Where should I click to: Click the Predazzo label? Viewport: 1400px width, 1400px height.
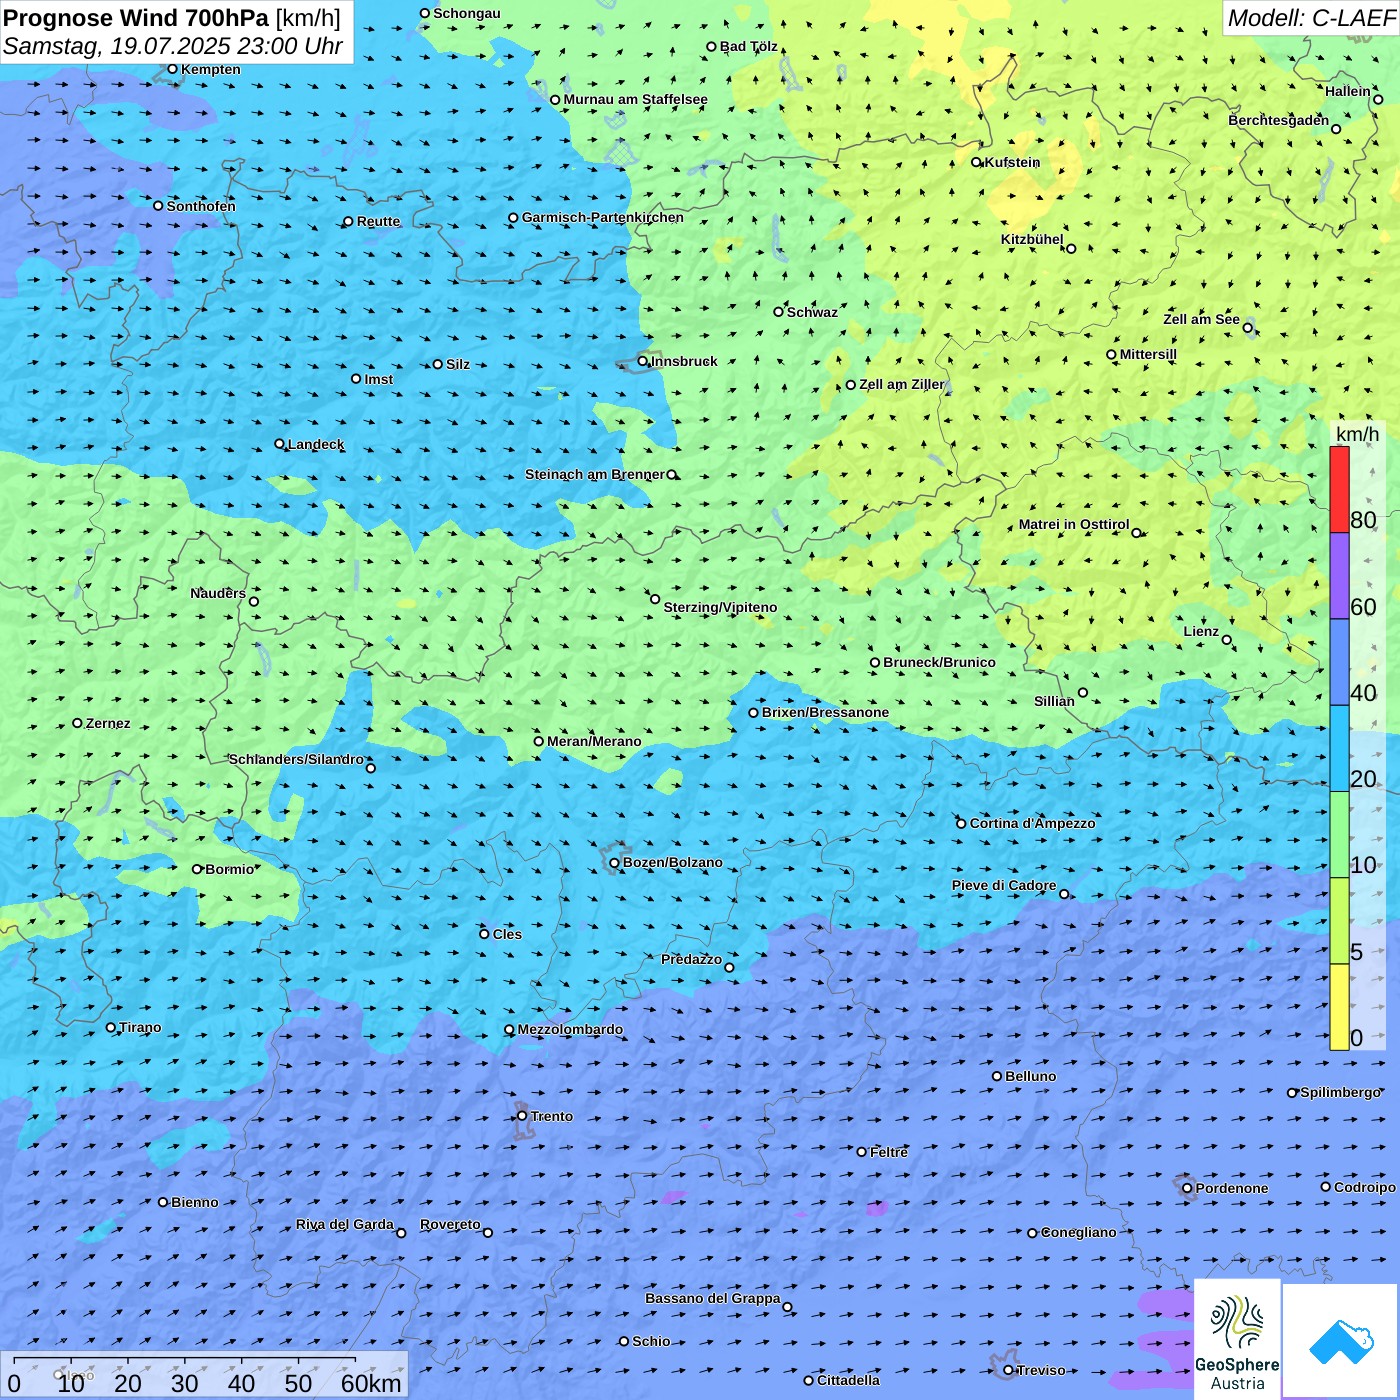click(691, 959)
